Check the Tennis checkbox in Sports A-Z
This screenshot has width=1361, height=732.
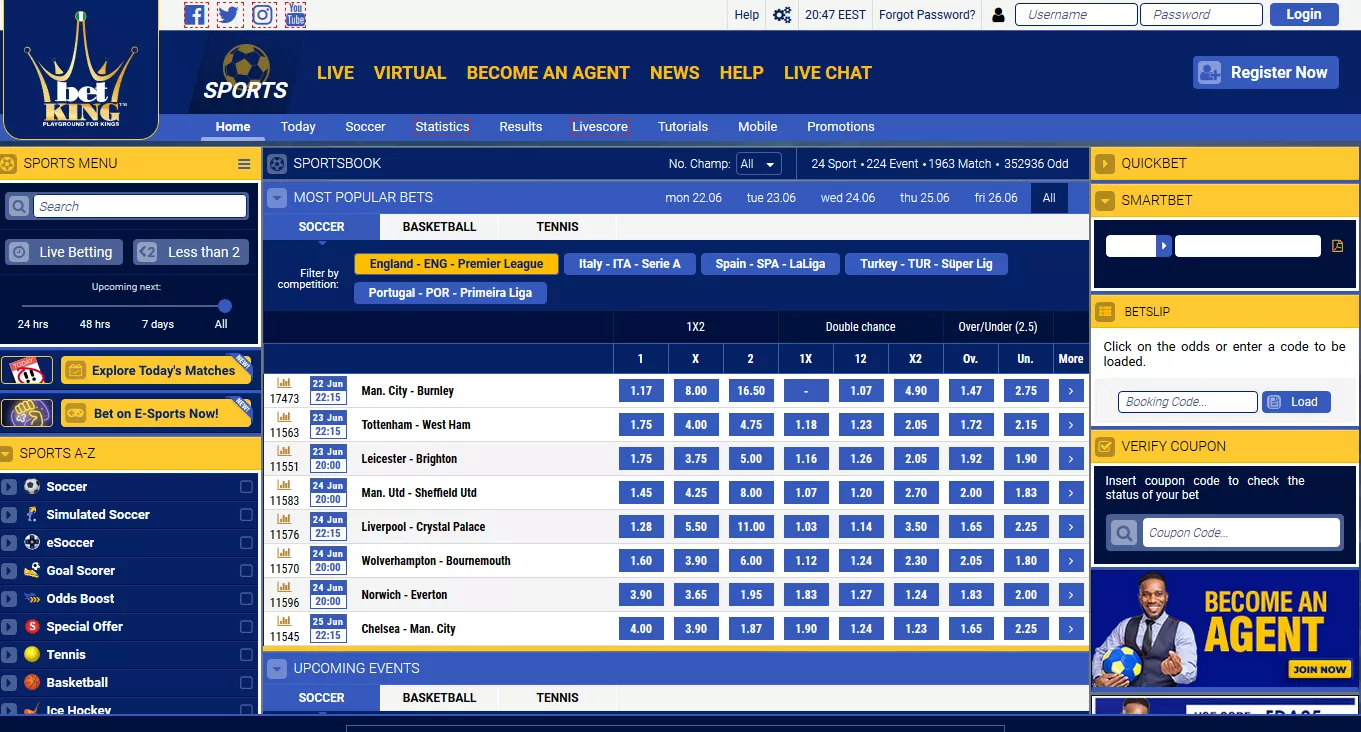coord(243,654)
